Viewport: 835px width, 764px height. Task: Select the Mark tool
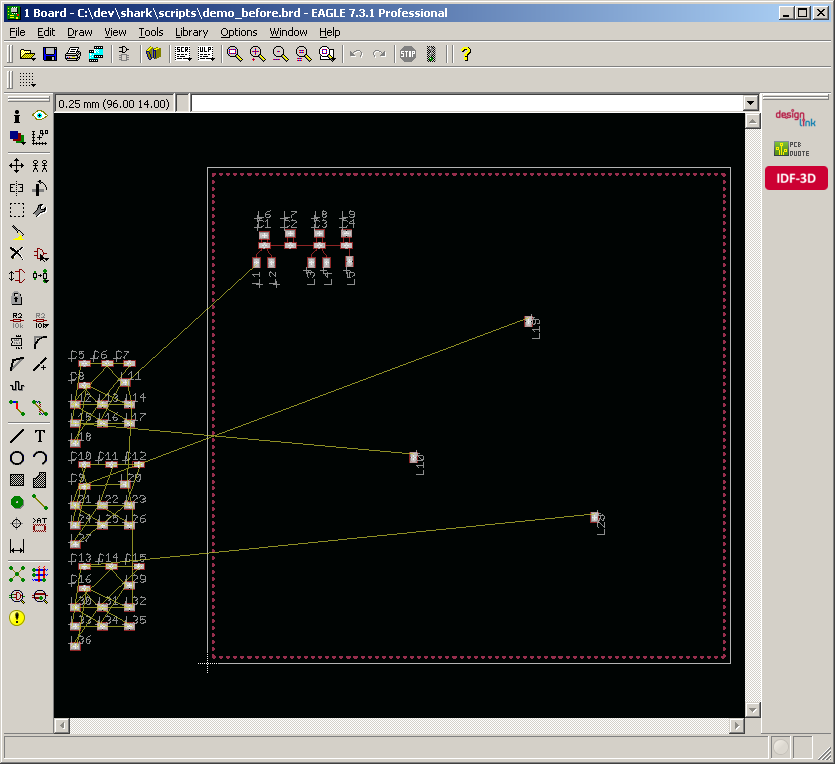pyautogui.click(x=39, y=138)
